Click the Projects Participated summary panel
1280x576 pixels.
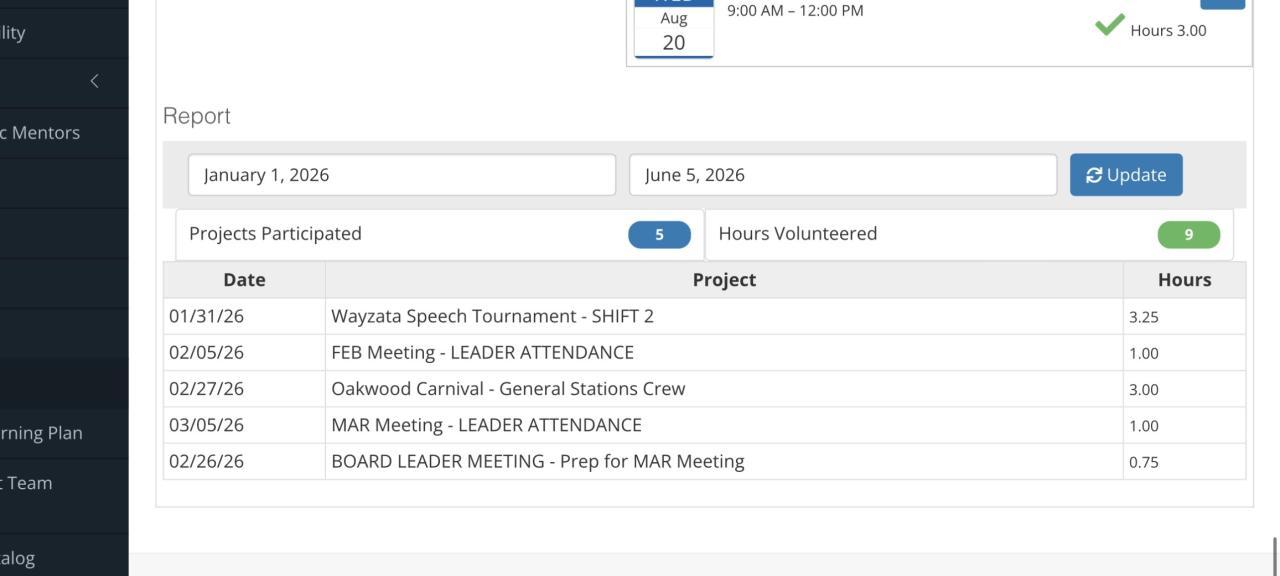(400, 234)
